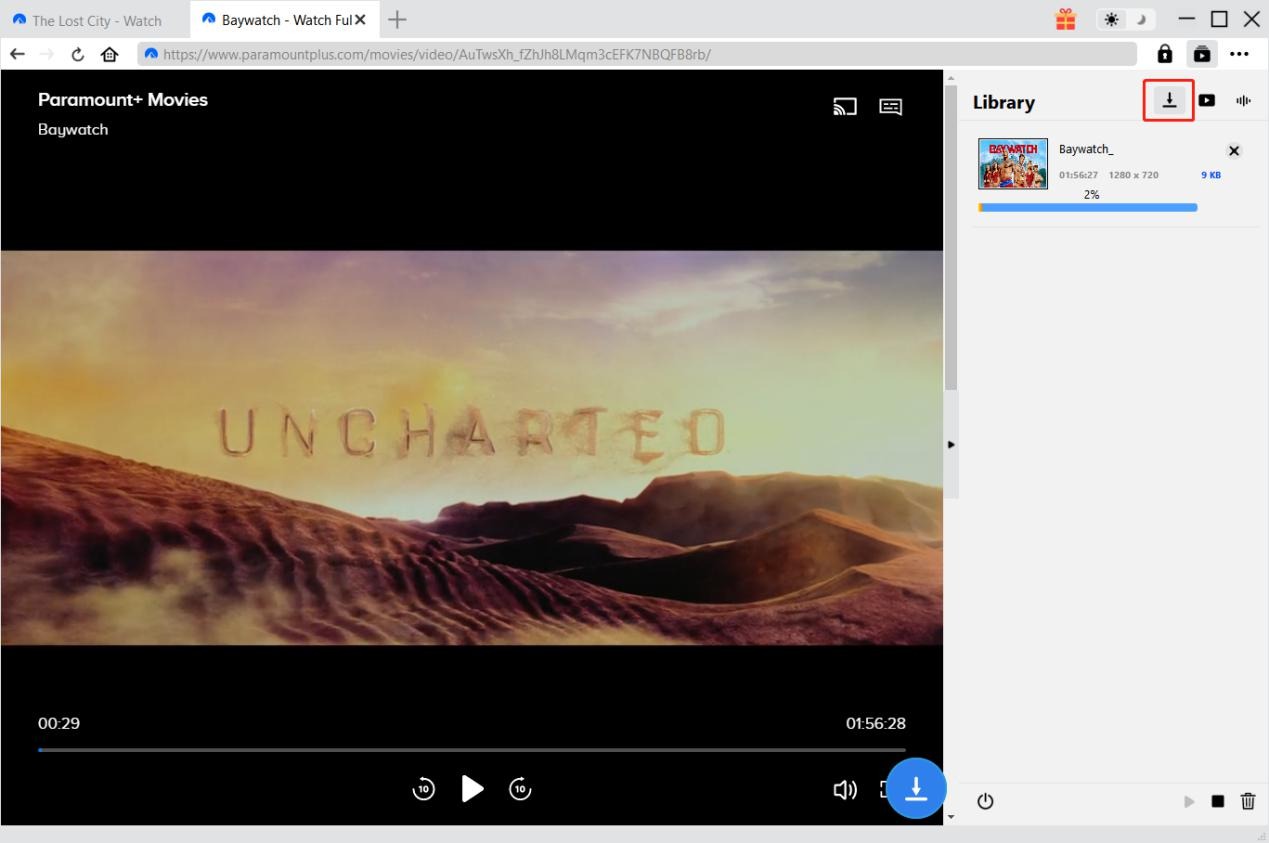
Task: Select the Baywatch - Watch Full tab
Action: [280, 19]
